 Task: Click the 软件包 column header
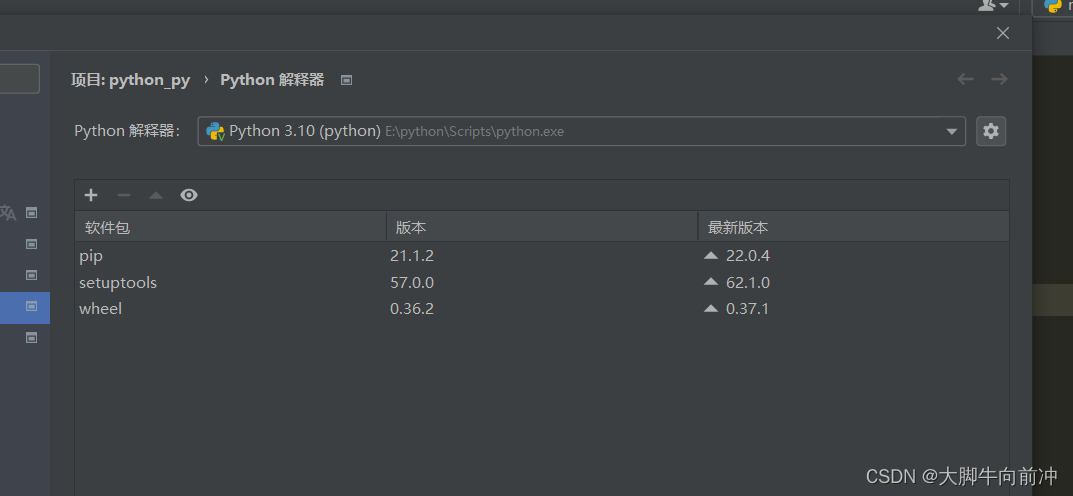click(x=231, y=227)
